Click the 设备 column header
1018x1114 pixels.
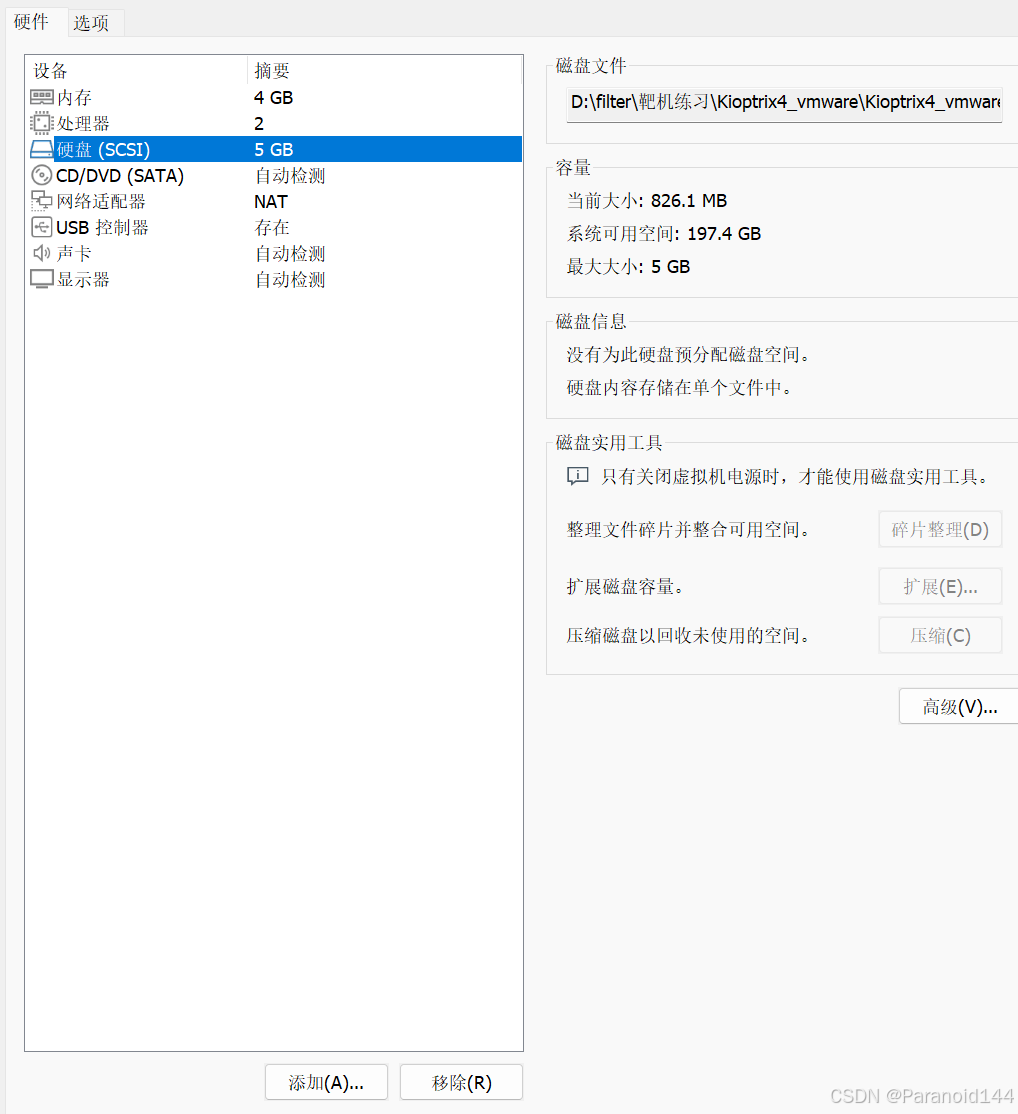[50, 71]
